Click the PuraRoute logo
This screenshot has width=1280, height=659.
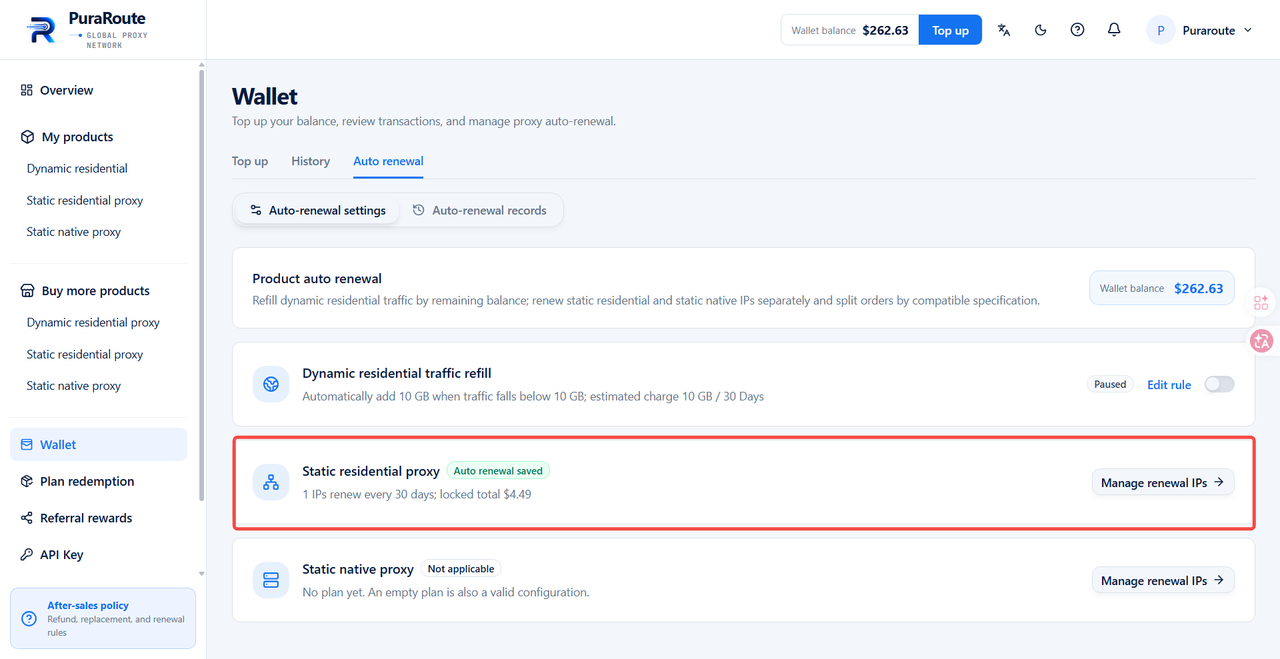85,30
